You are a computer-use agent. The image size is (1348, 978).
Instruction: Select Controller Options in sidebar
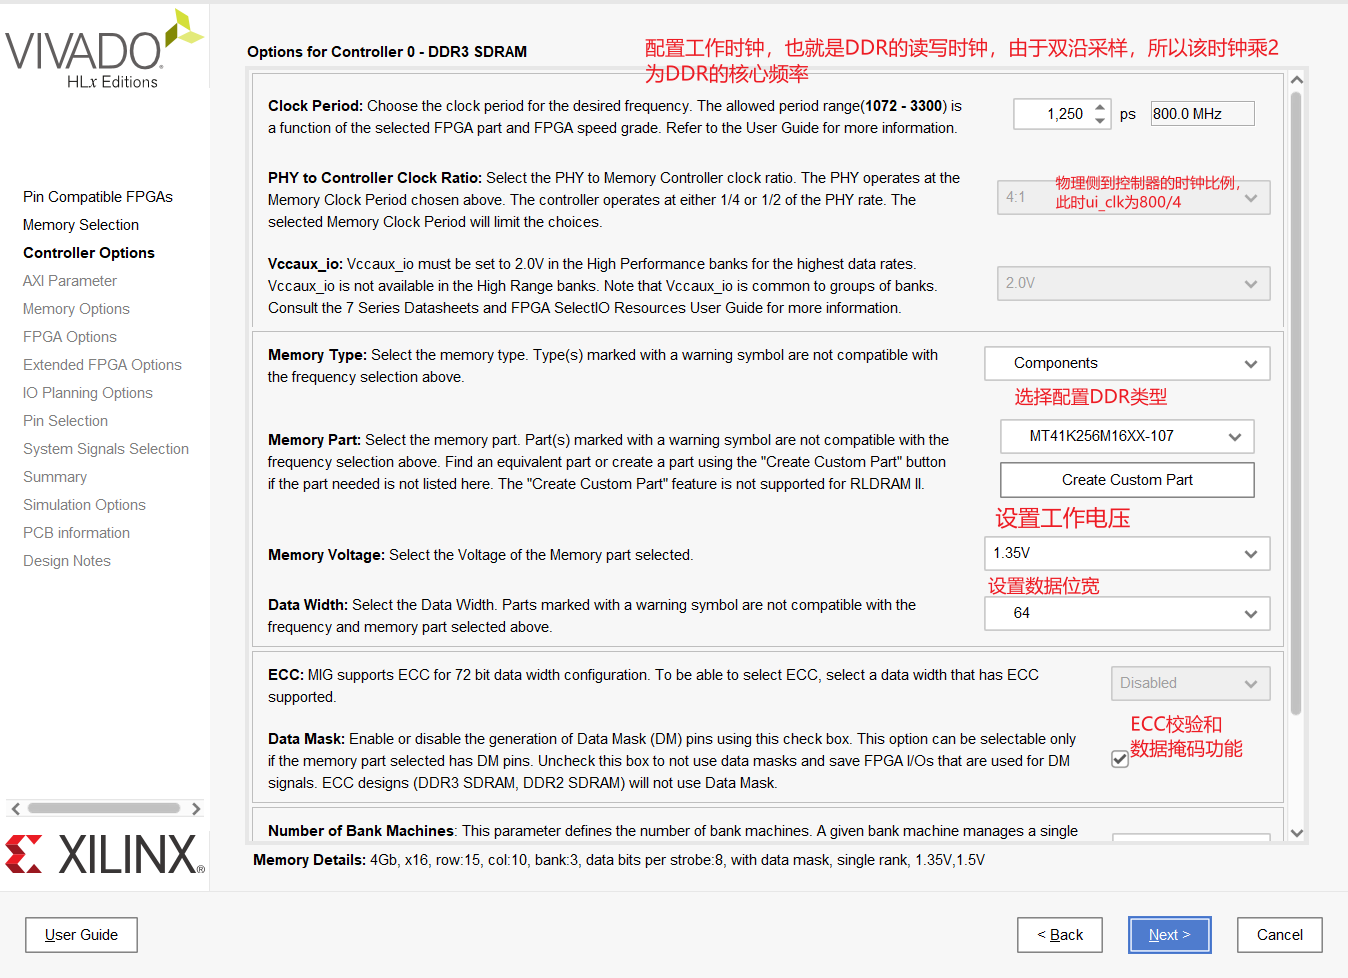(x=89, y=253)
